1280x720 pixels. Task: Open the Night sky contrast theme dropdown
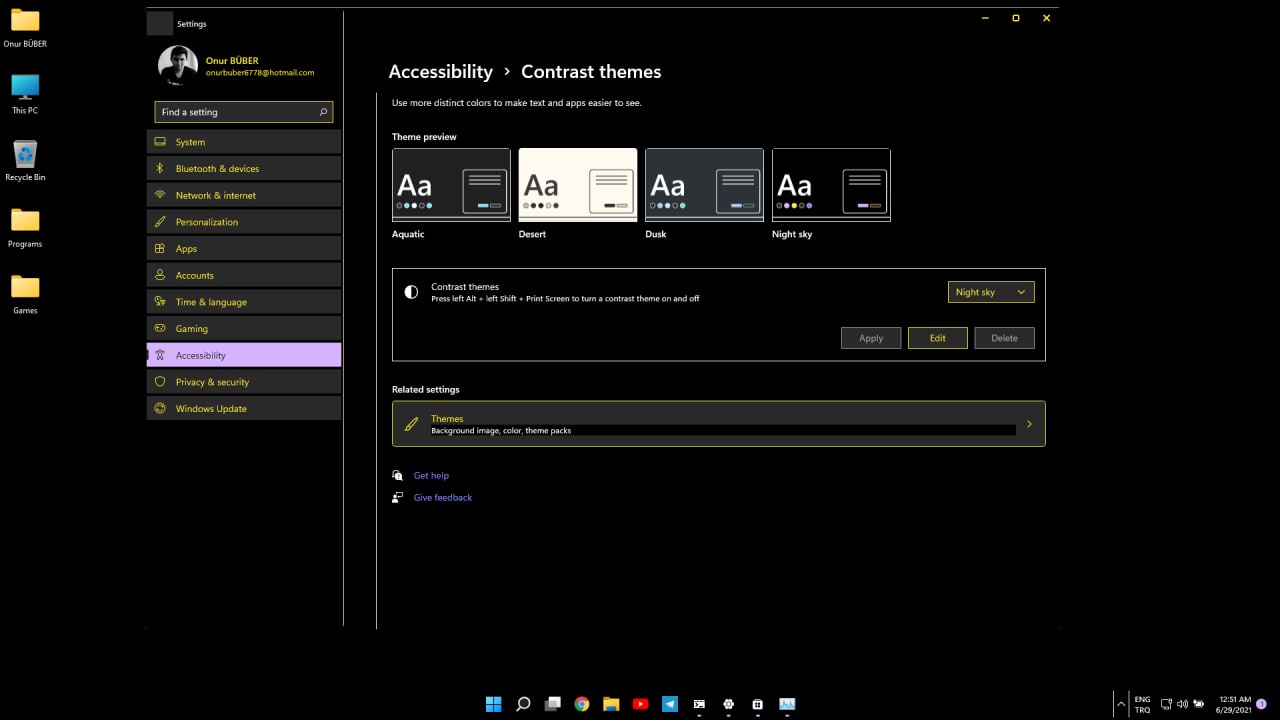(991, 292)
